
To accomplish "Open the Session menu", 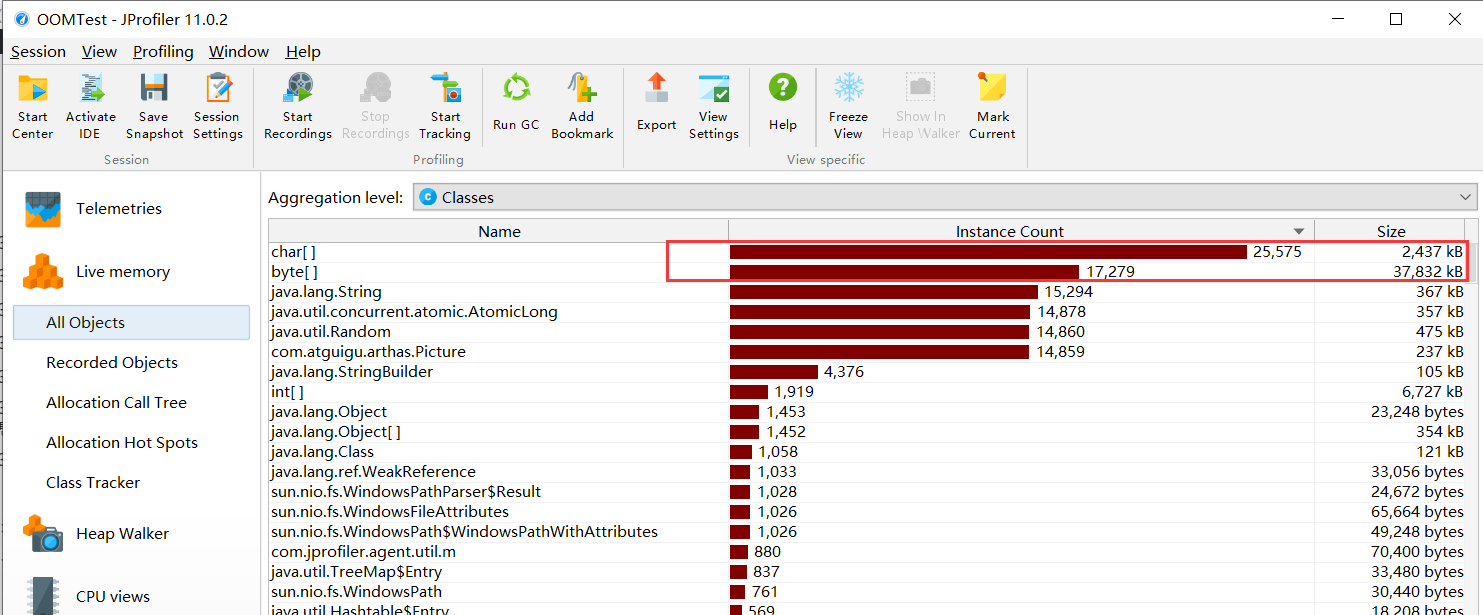I will (38, 52).
